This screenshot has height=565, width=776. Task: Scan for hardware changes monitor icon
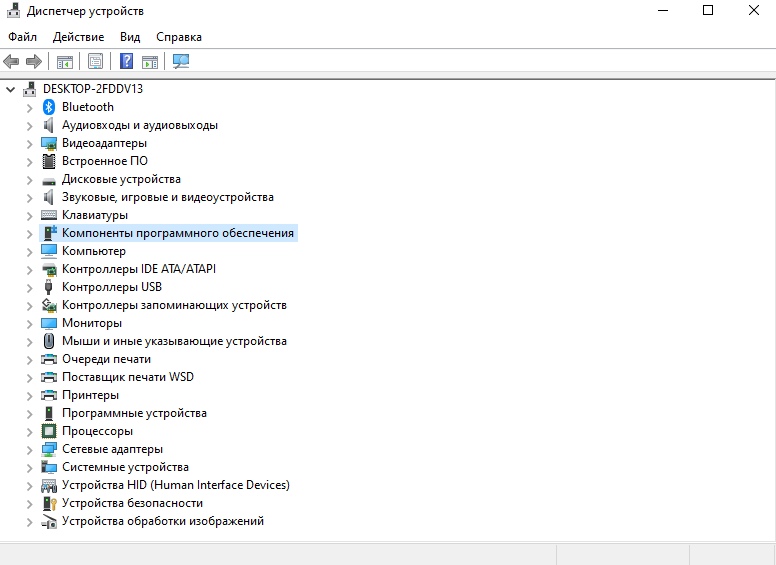coord(181,61)
